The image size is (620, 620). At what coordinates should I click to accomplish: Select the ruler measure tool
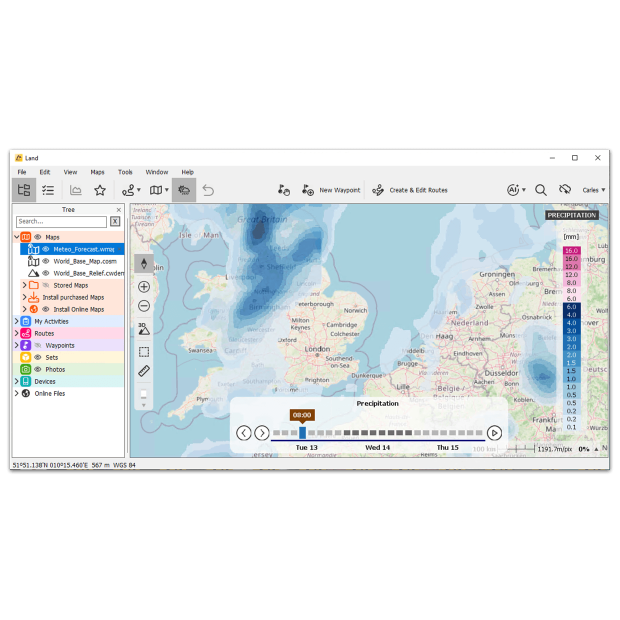point(144,370)
